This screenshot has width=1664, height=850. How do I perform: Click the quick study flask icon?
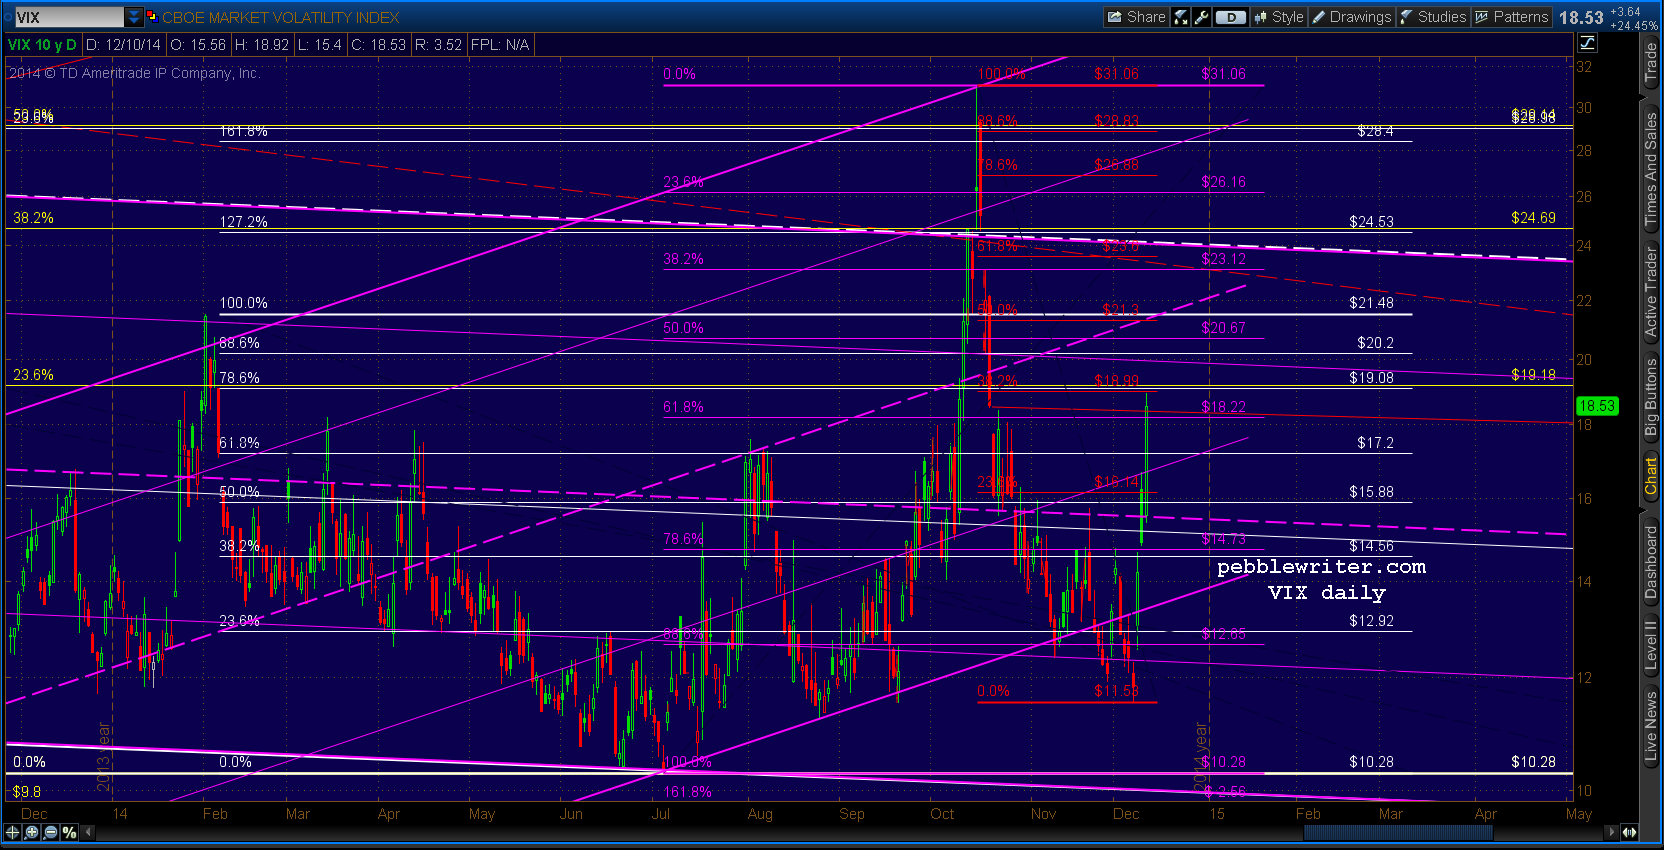[x=1181, y=17]
